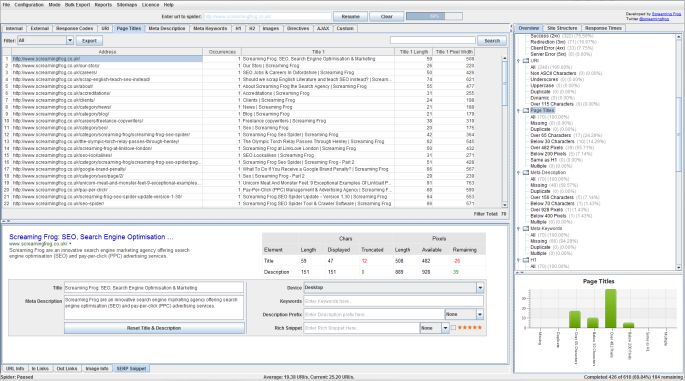Open the File menu
This screenshot has width=685, height=381.
(x=6, y=5)
